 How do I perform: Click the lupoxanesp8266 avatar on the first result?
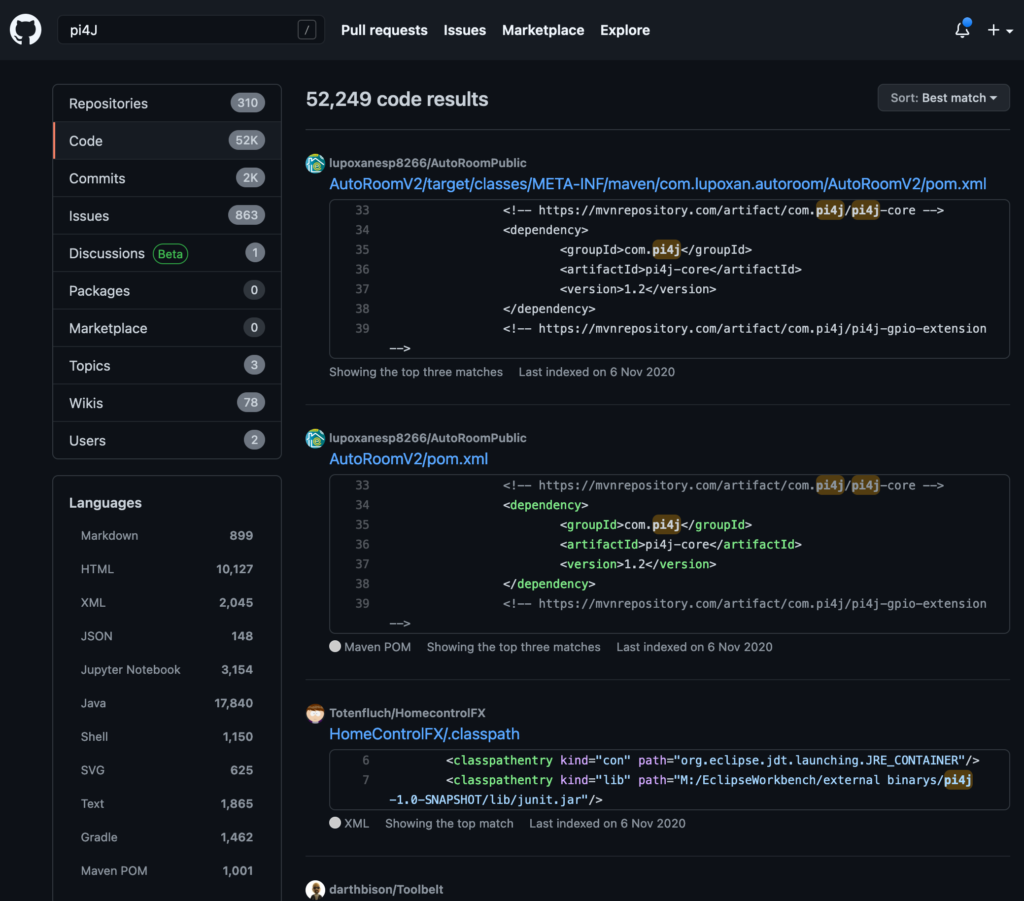(x=315, y=163)
